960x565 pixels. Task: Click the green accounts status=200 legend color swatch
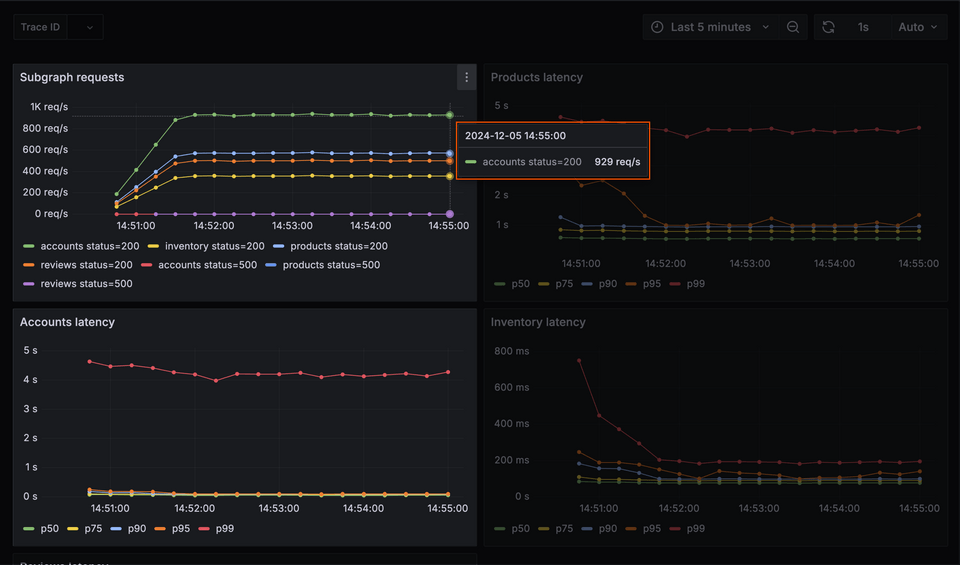coord(28,246)
